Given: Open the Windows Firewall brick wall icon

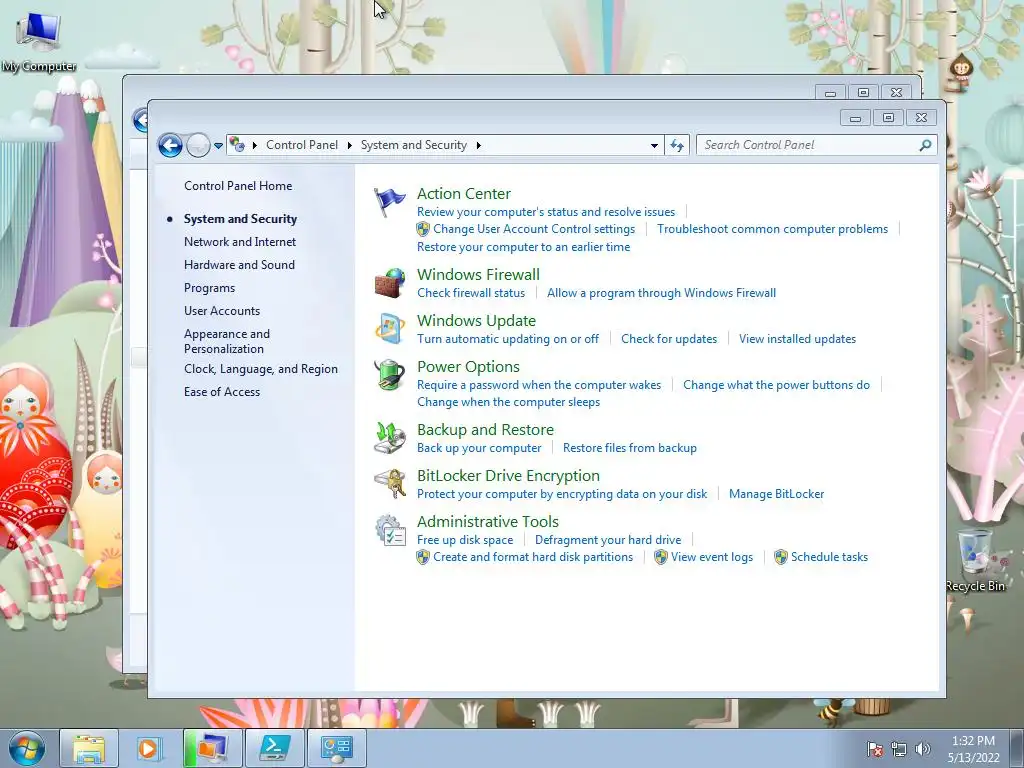Looking at the screenshot, I should 389,283.
